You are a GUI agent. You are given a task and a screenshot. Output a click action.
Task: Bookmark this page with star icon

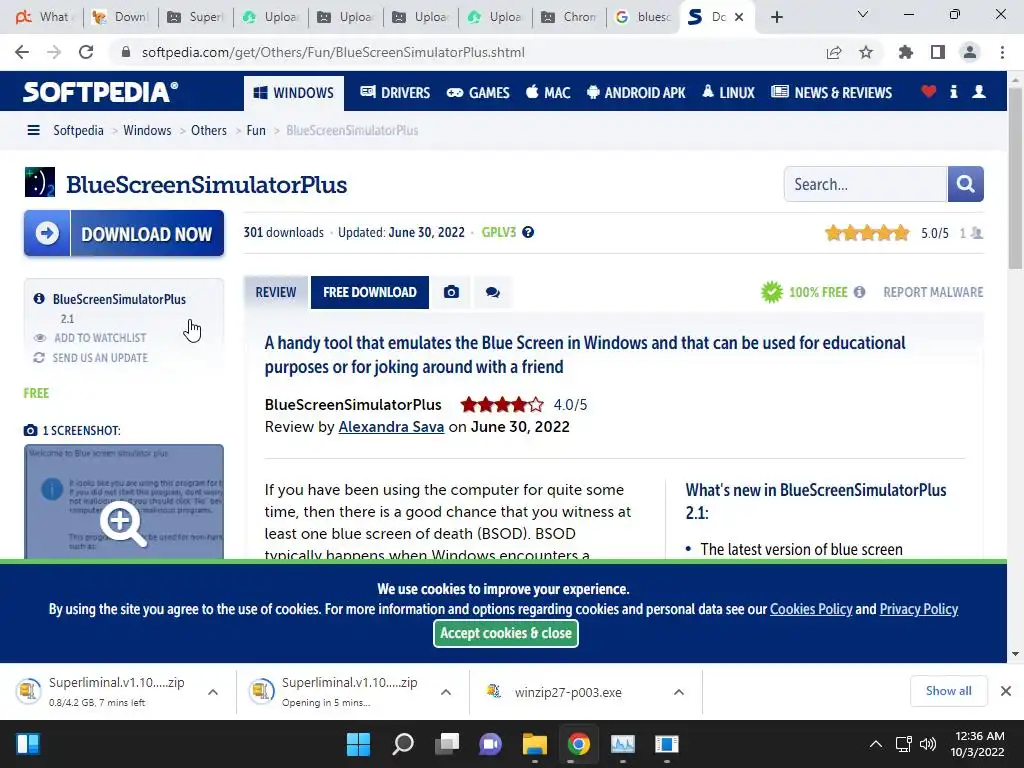(x=866, y=52)
